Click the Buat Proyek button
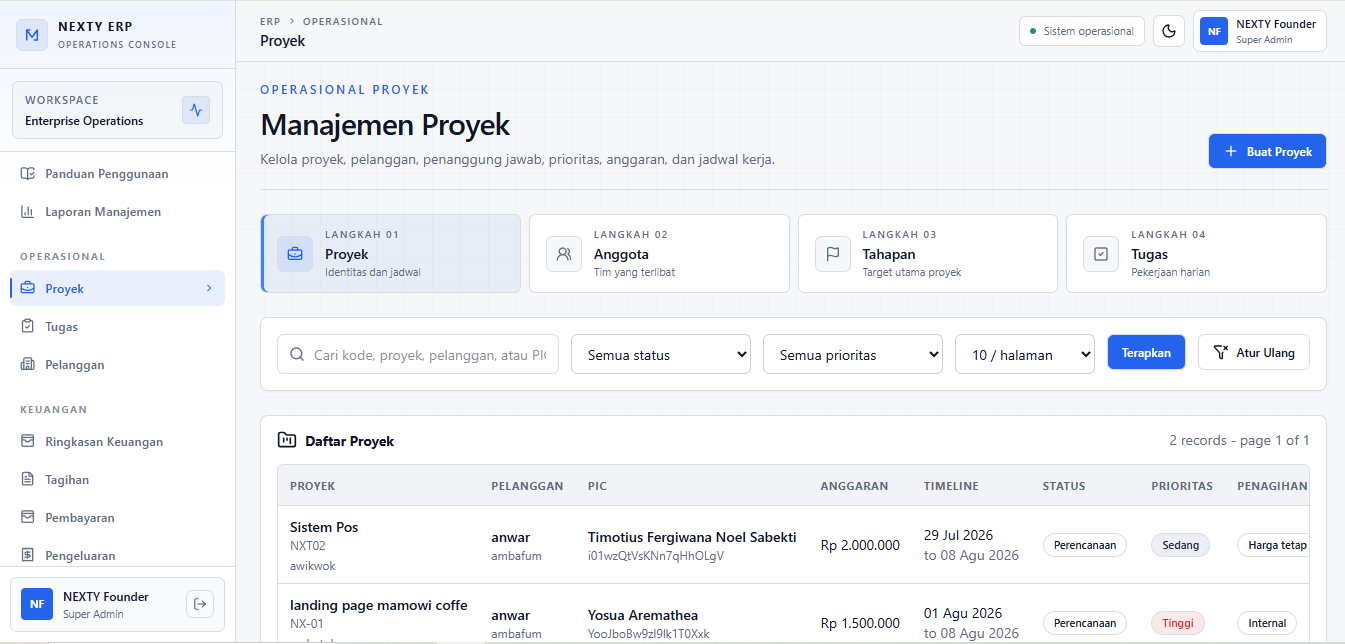1345x644 pixels. point(1267,151)
